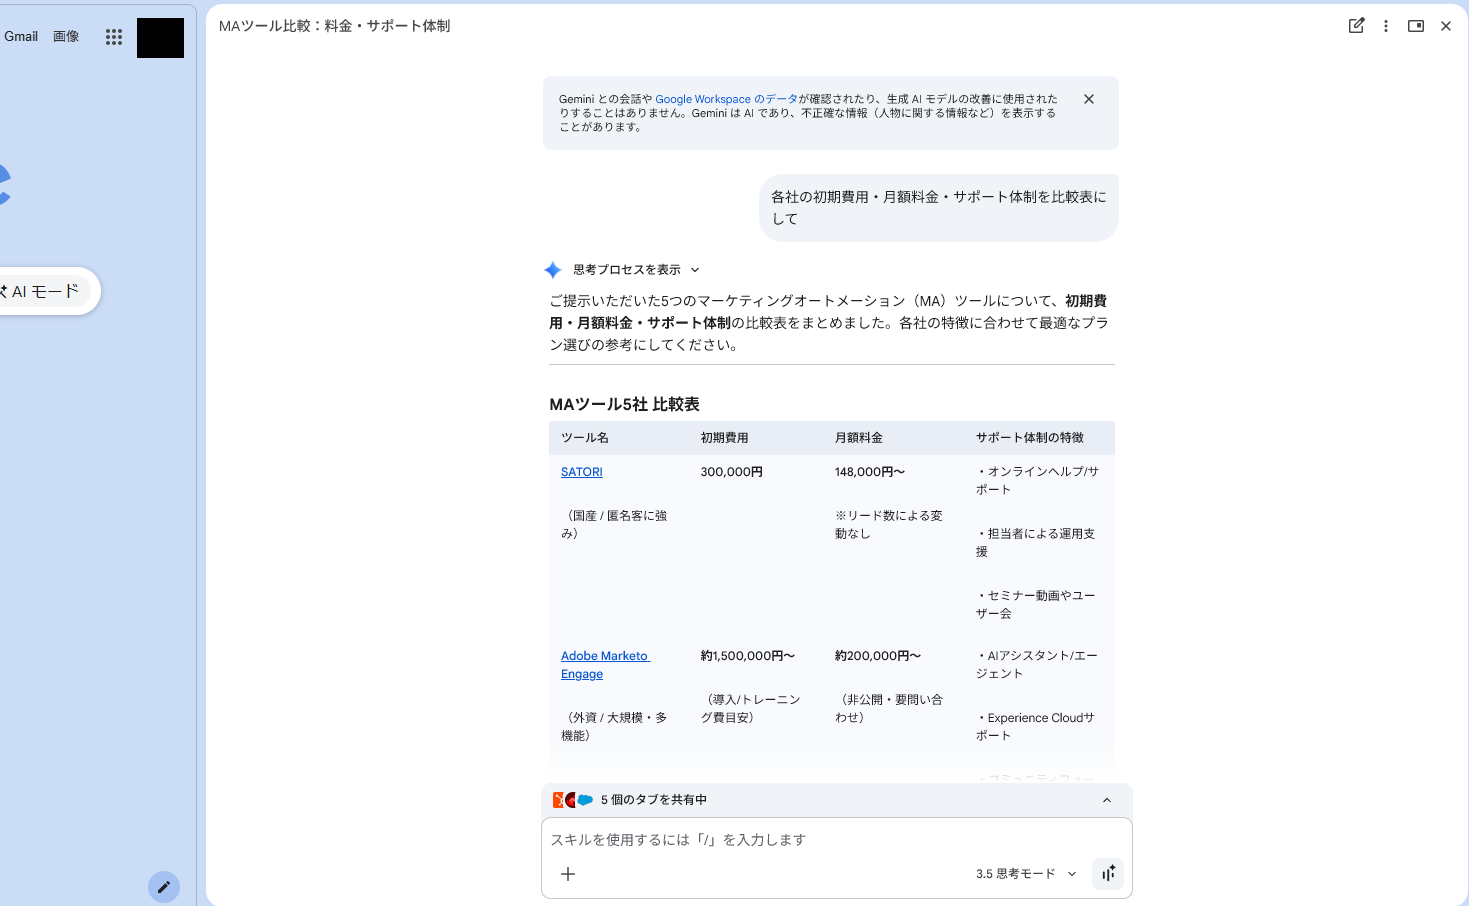Select the 148,000円〜 cell
The height and width of the screenshot is (906, 1469).
click(870, 472)
